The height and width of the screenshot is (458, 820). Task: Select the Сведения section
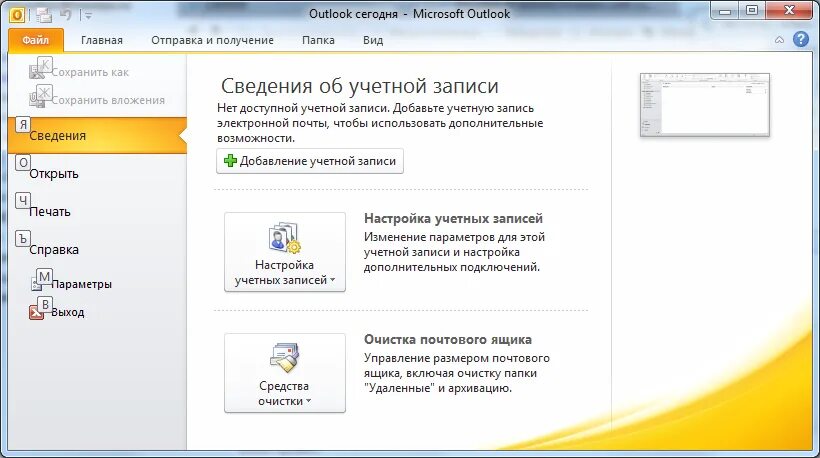click(x=97, y=135)
